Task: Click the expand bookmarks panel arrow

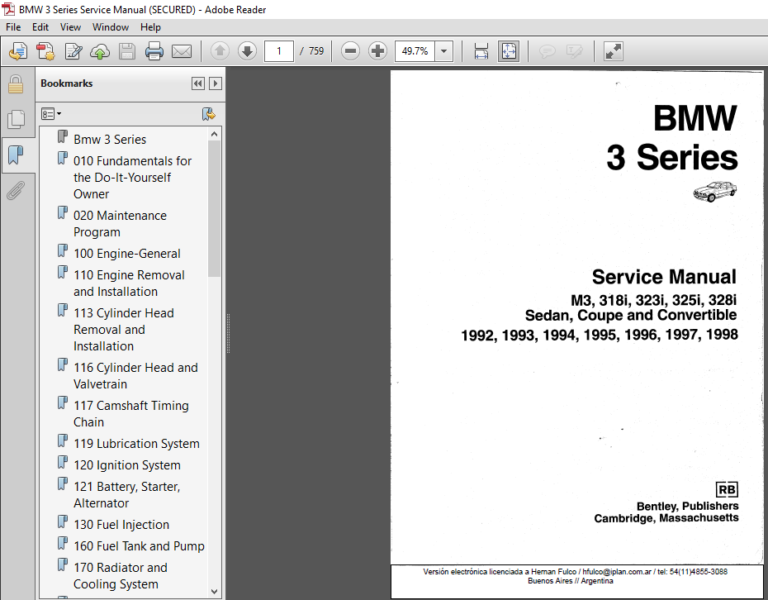Action: click(x=215, y=84)
